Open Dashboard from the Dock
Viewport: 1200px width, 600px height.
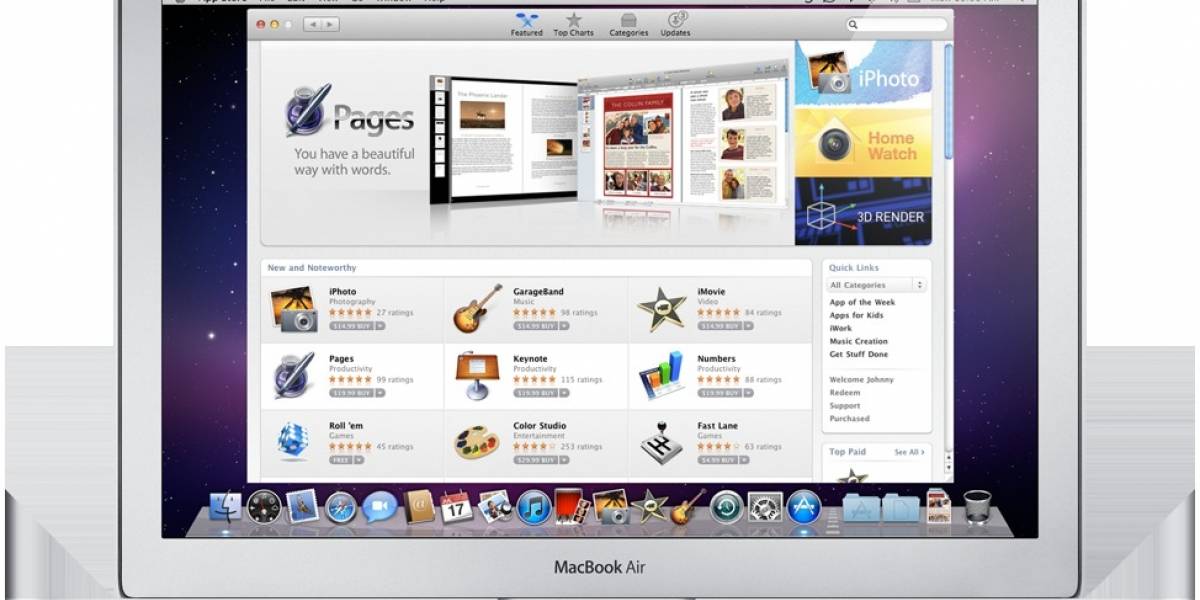pyautogui.click(x=264, y=506)
